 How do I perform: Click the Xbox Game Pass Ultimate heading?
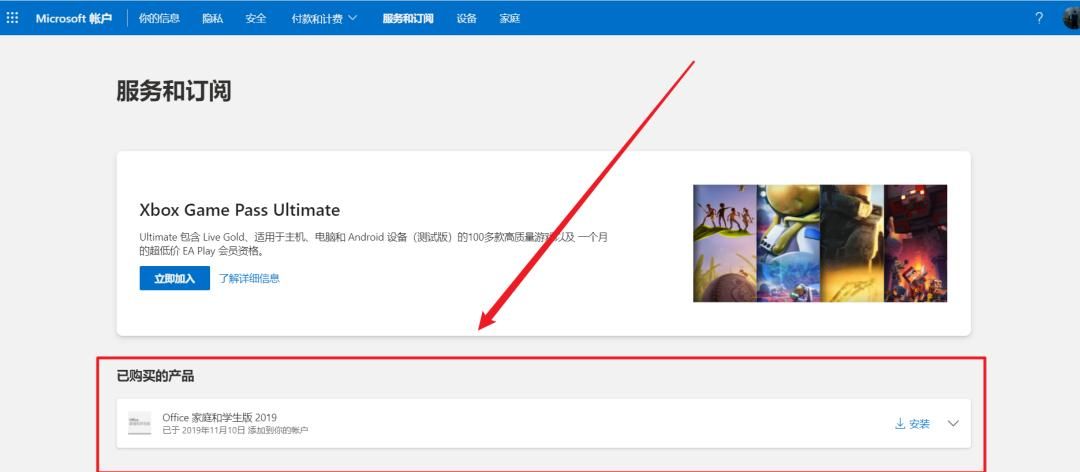click(x=240, y=209)
